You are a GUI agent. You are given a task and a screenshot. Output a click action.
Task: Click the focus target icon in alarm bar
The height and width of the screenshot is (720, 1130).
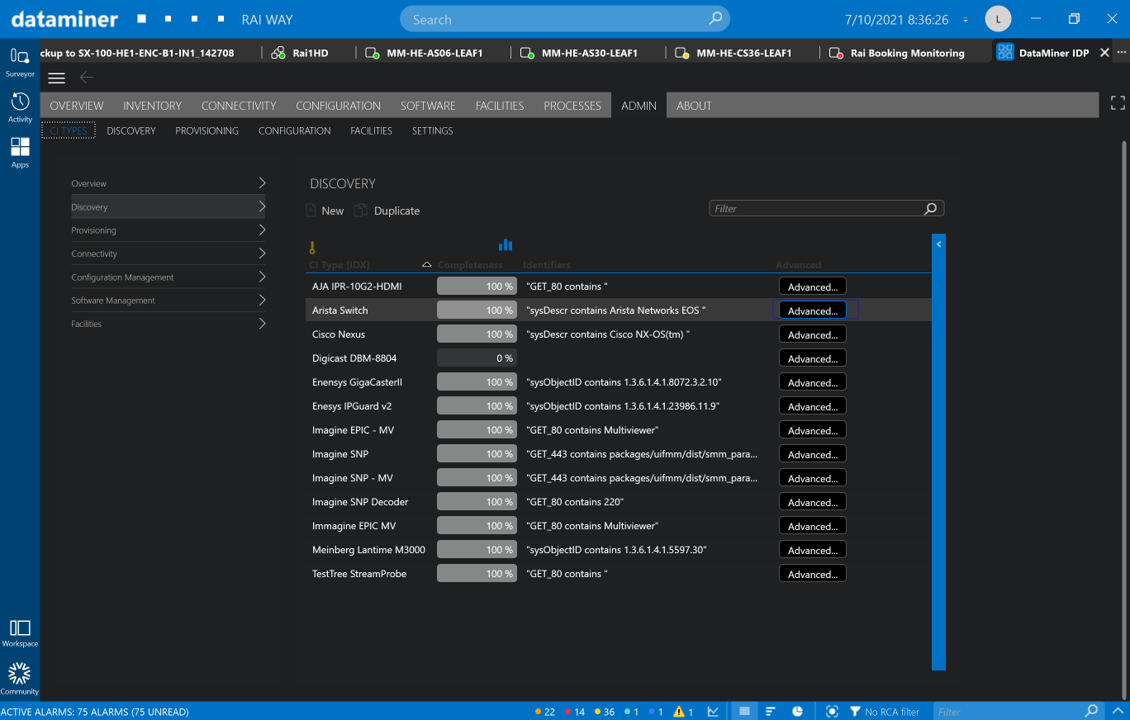click(832, 711)
